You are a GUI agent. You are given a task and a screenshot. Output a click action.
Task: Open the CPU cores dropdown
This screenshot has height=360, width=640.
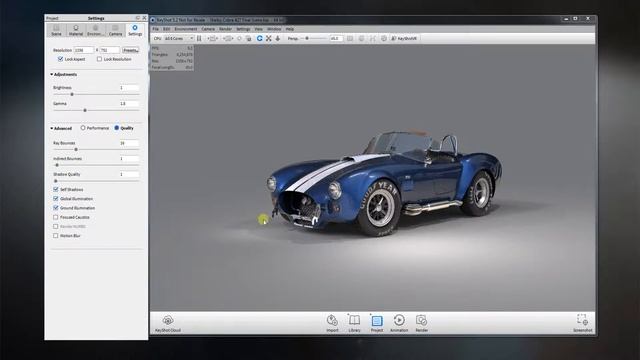pos(179,38)
